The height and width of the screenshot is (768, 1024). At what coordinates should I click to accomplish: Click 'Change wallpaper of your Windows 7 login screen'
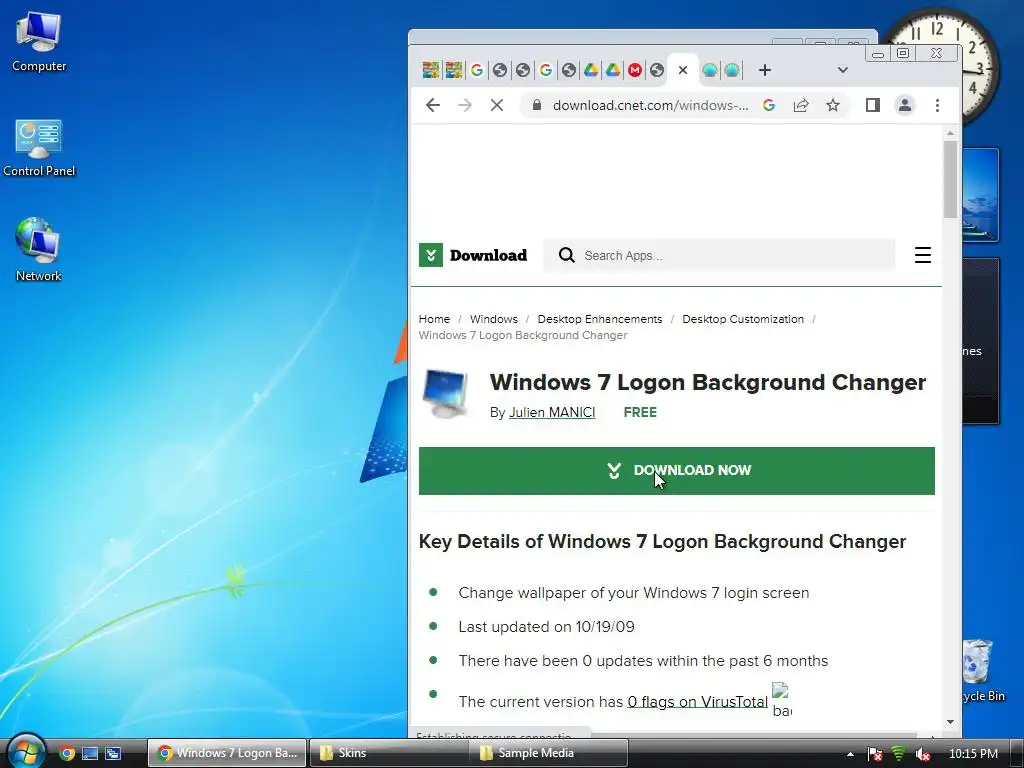(x=633, y=593)
